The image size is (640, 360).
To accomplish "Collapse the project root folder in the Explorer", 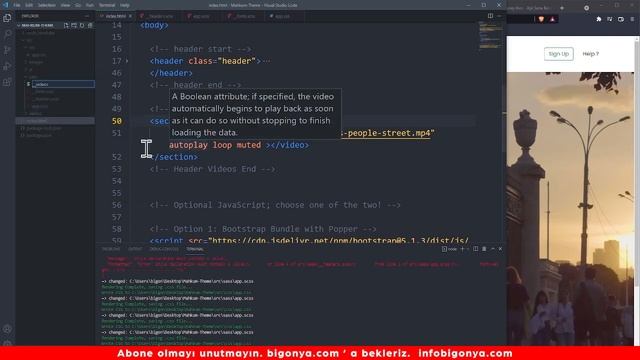I will click(19, 25).
